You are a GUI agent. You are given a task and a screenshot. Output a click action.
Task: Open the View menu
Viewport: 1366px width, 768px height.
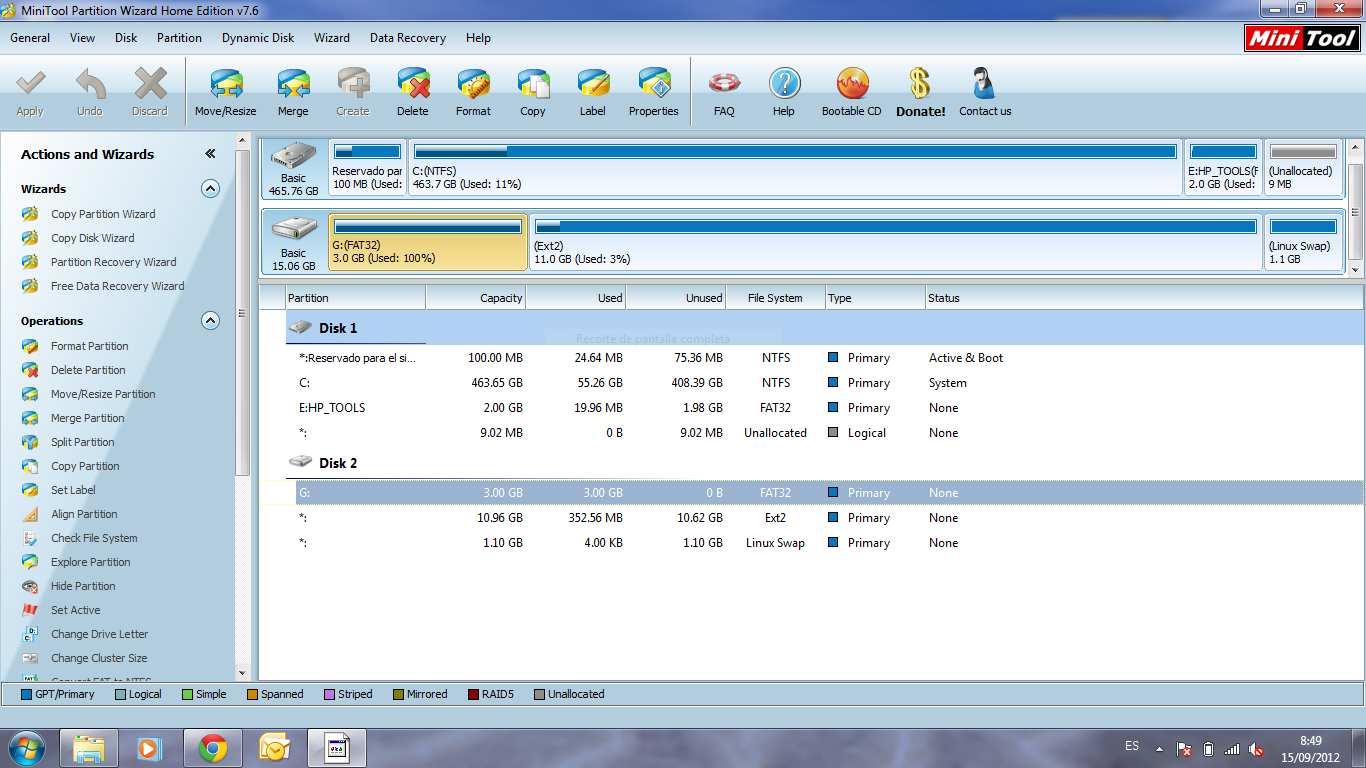[x=83, y=38]
